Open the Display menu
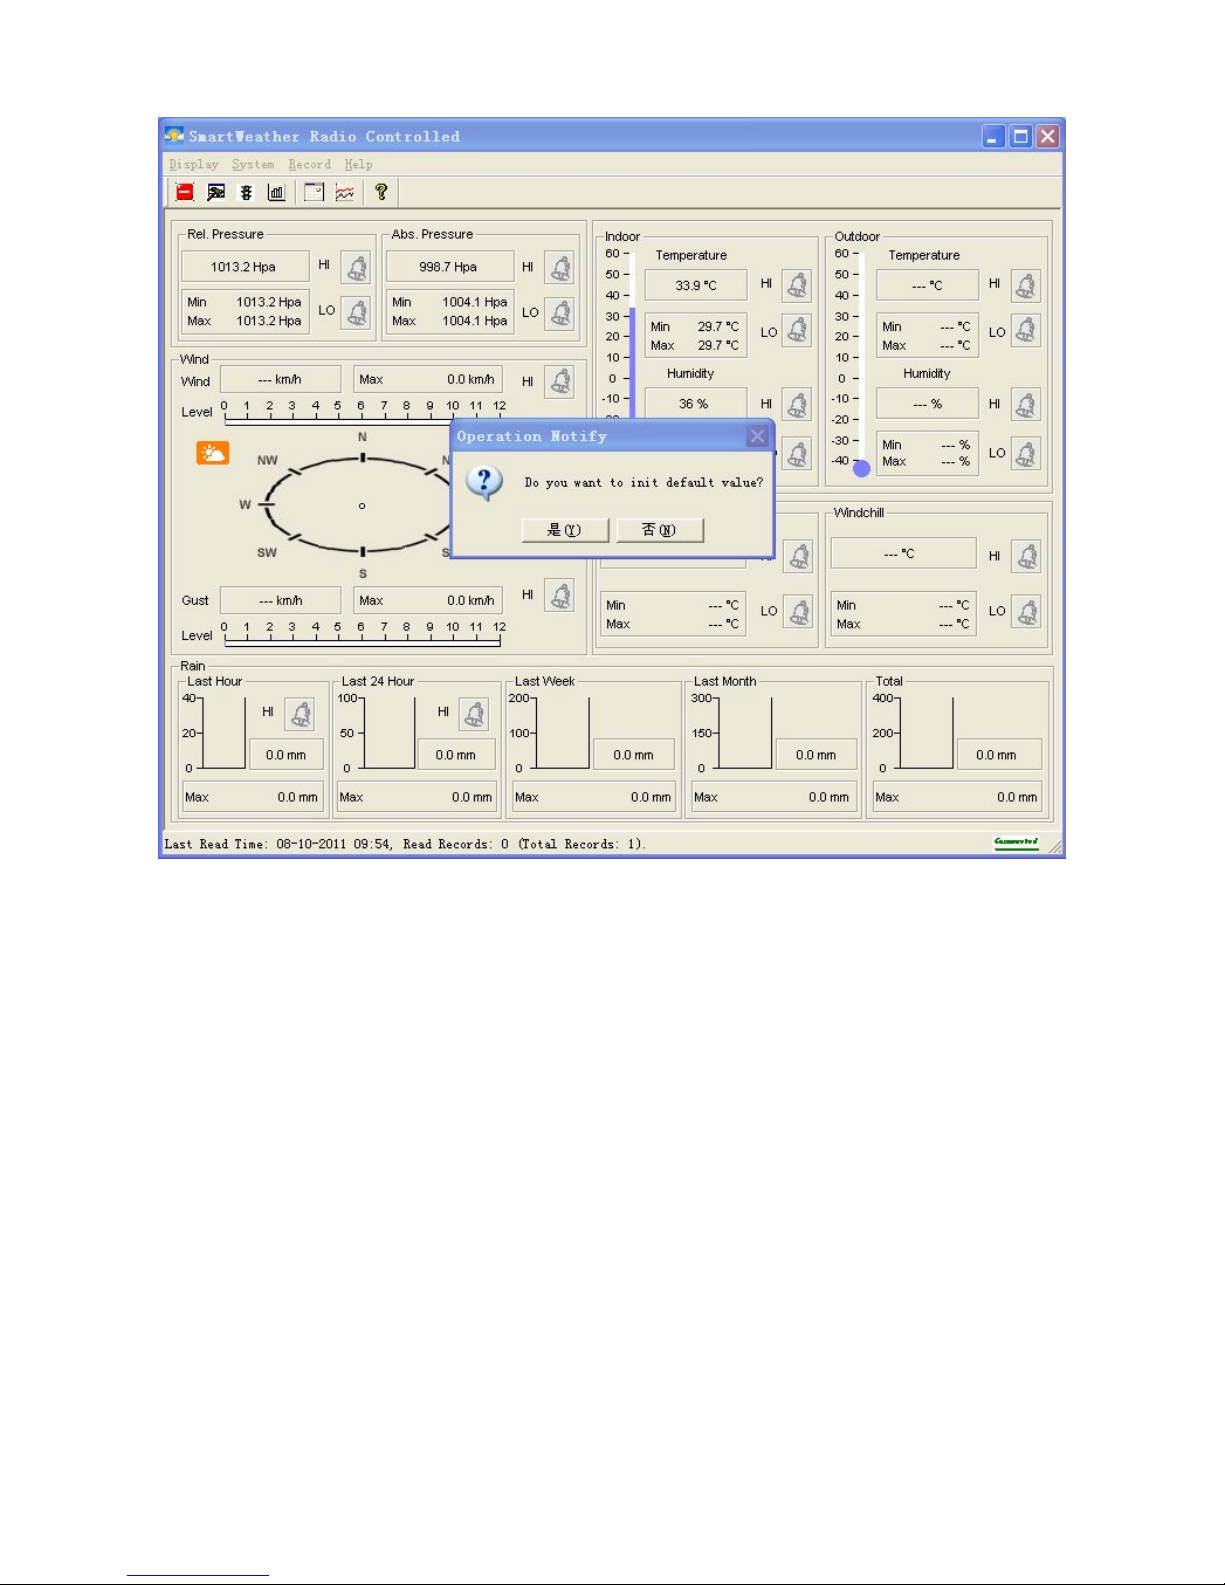The image size is (1225, 1585). coord(194,164)
